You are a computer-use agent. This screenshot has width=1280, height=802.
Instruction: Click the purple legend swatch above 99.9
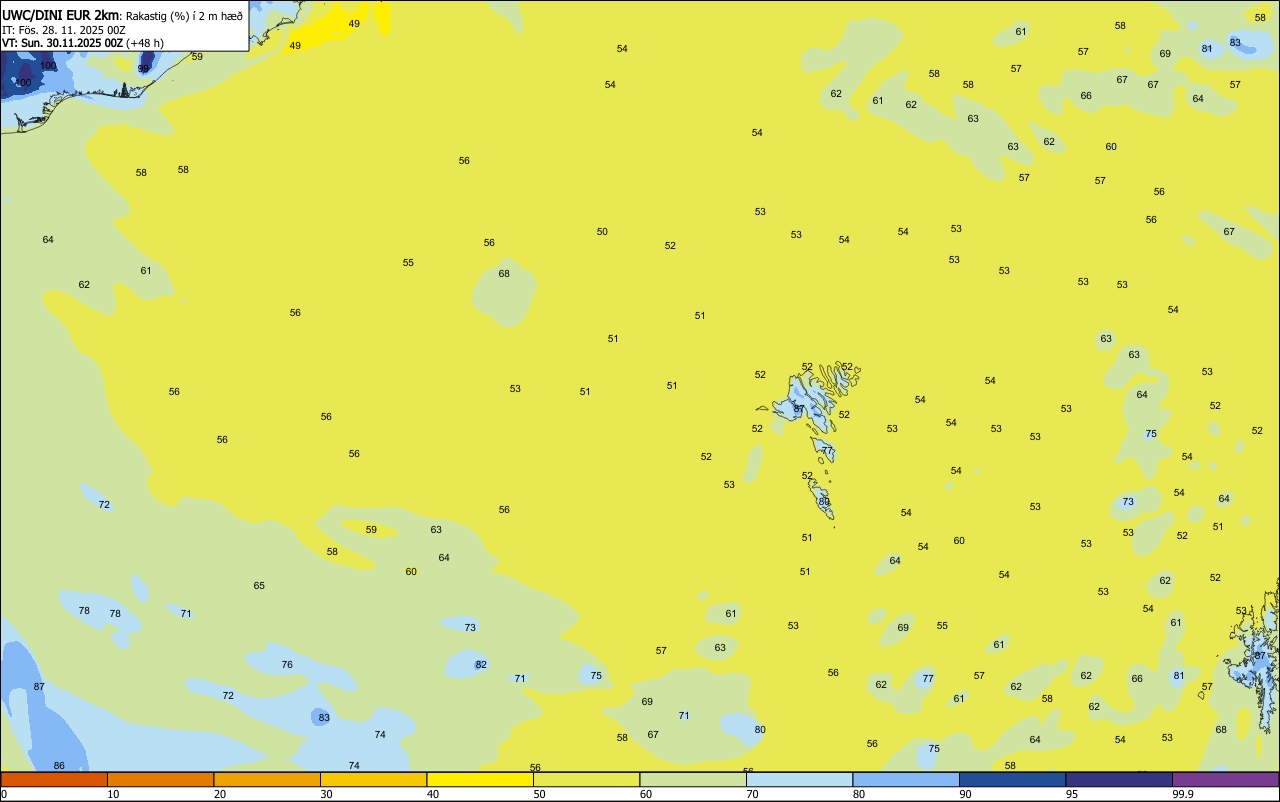tap(1225, 779)
